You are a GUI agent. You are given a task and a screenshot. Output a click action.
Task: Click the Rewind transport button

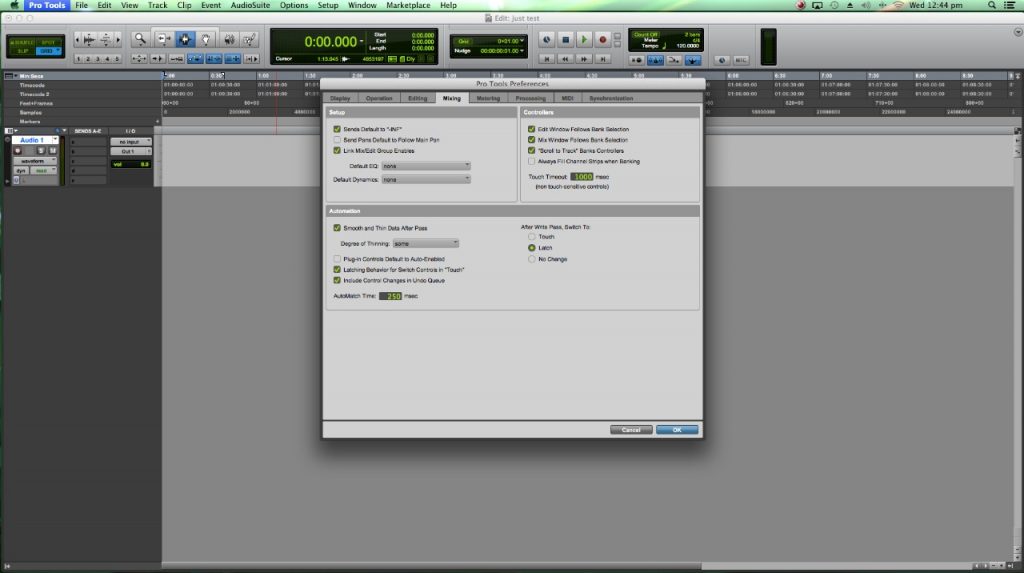click(x=566, y=59)
